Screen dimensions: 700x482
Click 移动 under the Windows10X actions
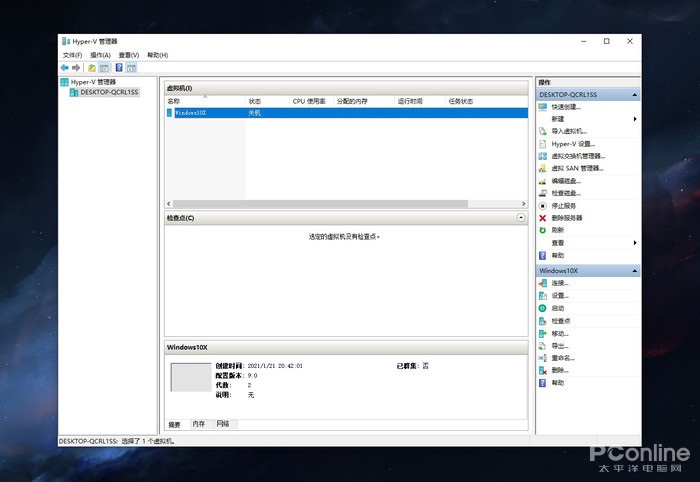560,333
